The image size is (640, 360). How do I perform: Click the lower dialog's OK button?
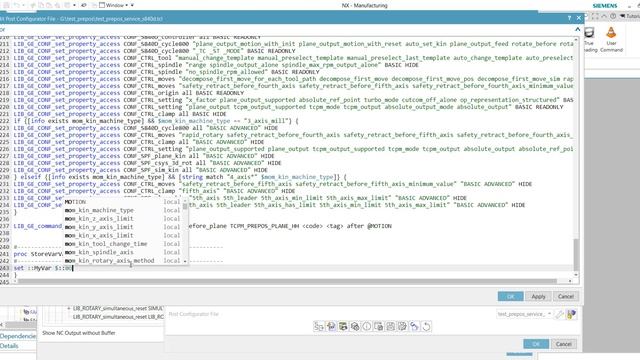point(536,344)
